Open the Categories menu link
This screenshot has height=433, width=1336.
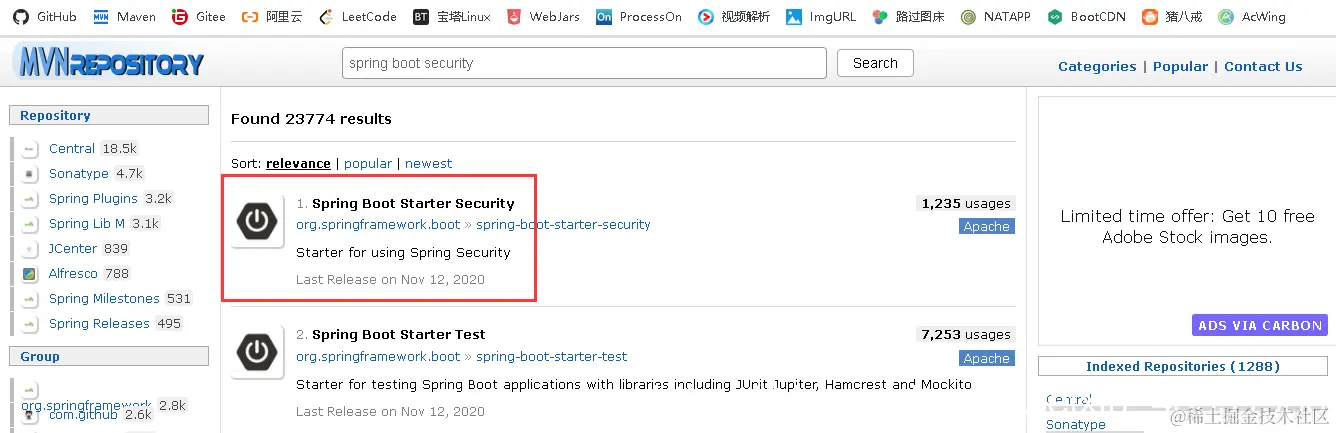(x=1097, y=66)
